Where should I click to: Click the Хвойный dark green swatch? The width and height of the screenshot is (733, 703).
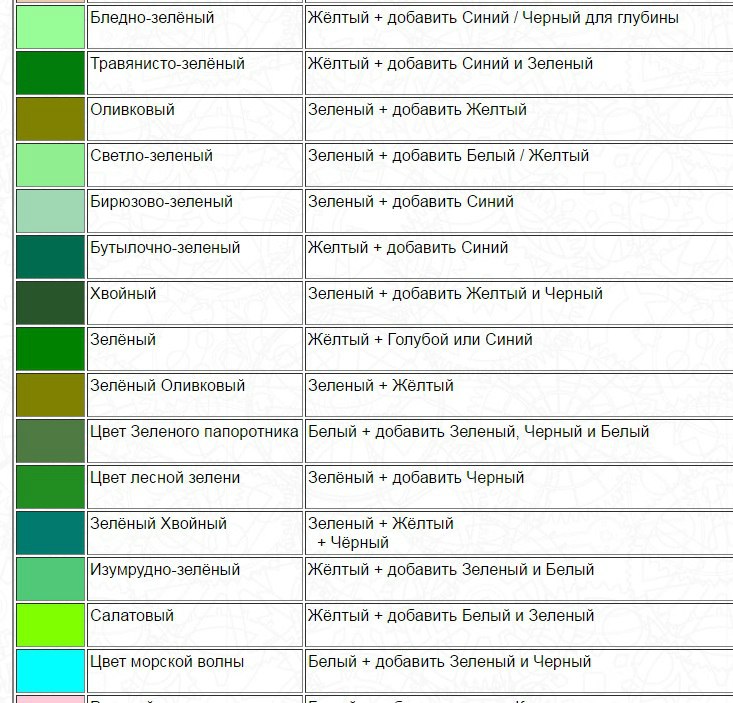point(50,303)
